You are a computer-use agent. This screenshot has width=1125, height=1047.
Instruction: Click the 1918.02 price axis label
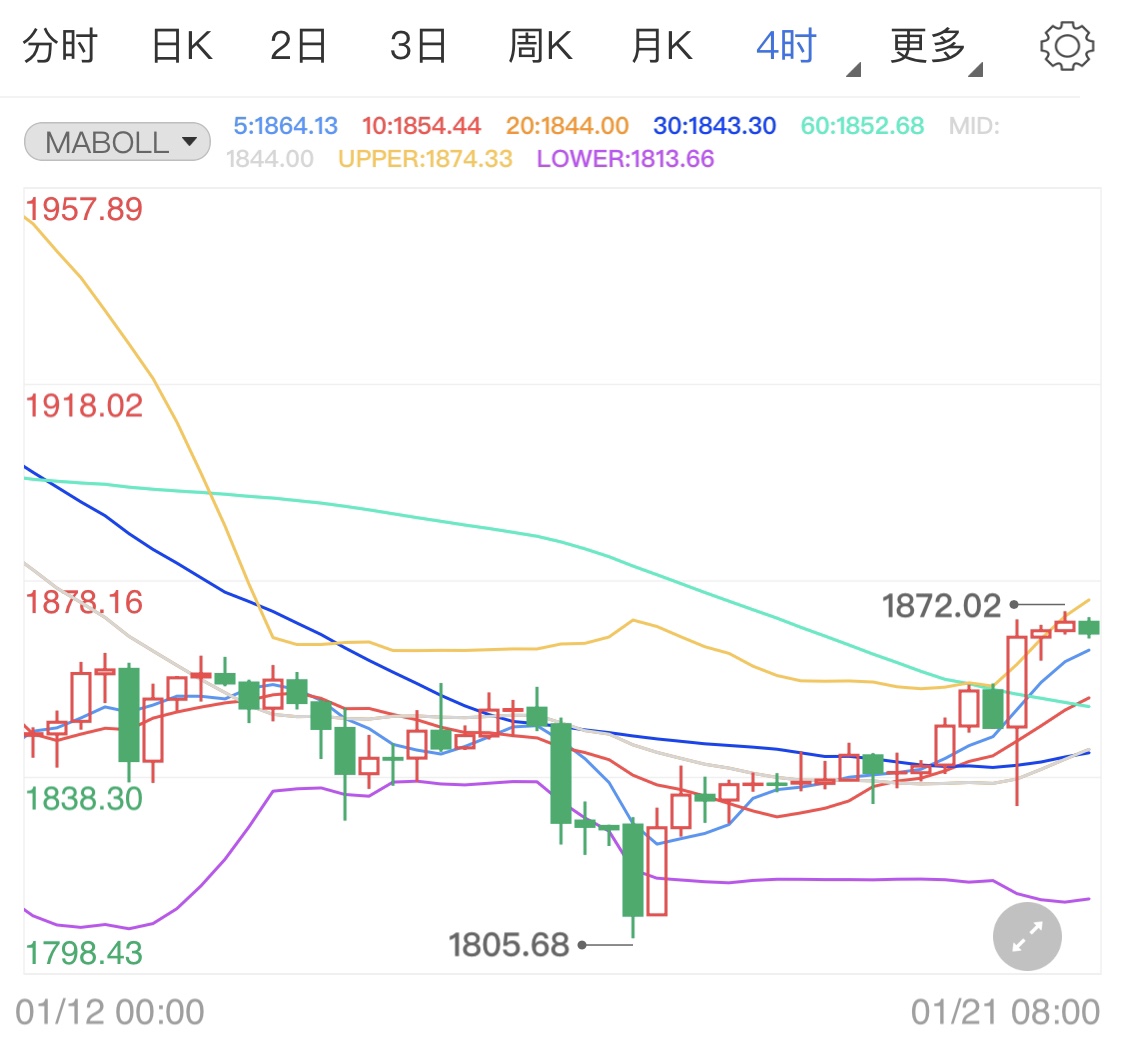(x=85, y=406)
